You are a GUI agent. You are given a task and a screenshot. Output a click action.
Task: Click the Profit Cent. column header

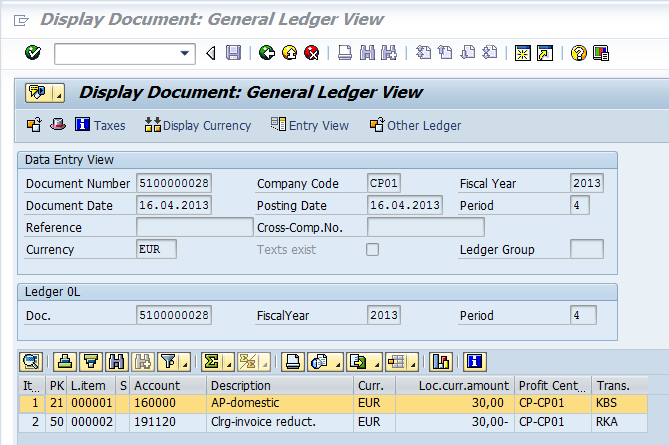click(553, 386)
